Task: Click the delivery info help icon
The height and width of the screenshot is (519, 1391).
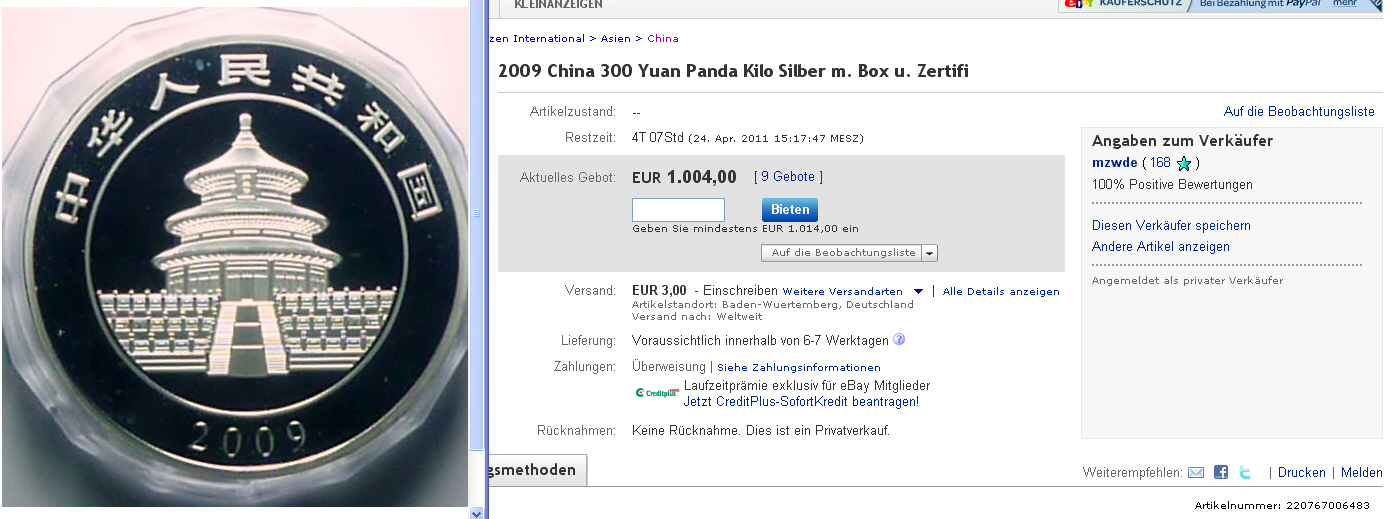Action: (899, 340)
